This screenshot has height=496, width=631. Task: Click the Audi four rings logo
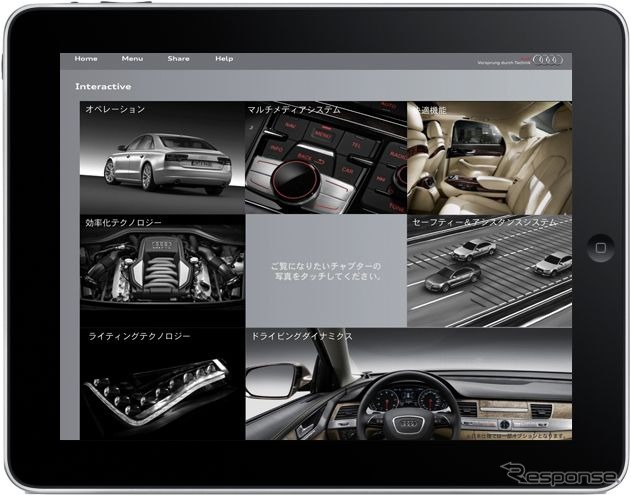click(x=548, y=61)
